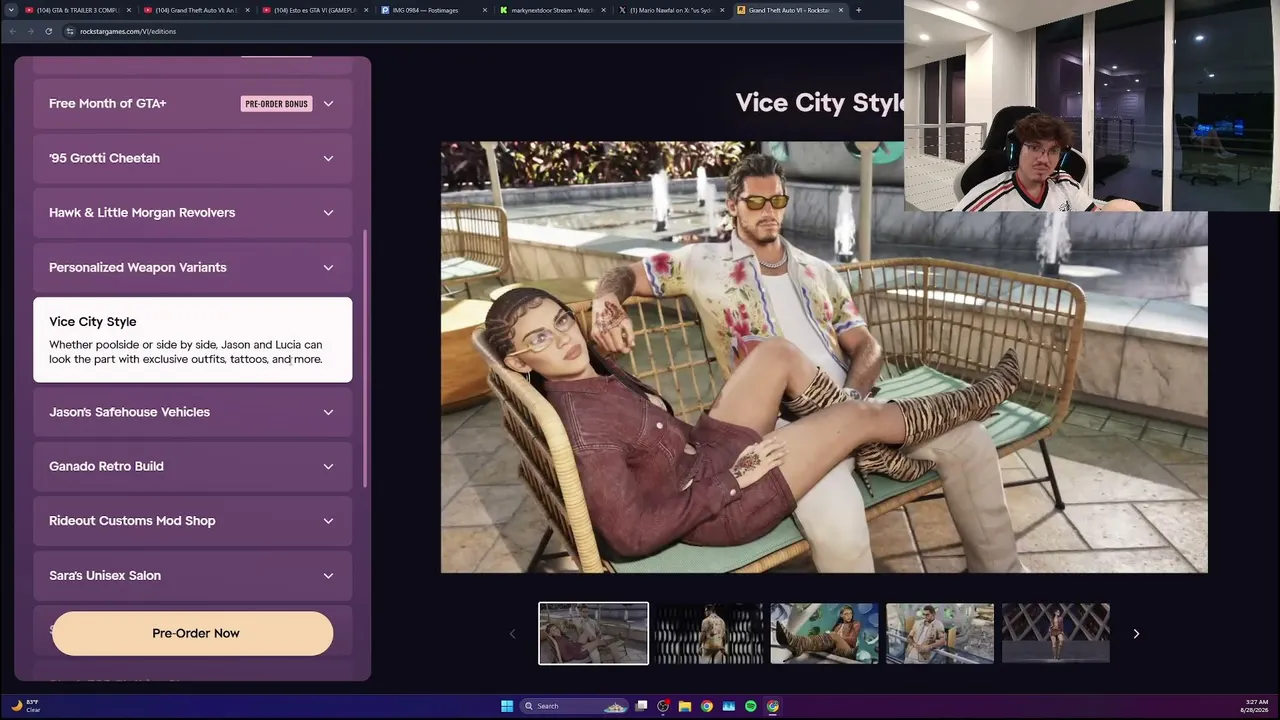This screenshot has width=1280, height=720.
Task: Click the Vice City Style page heading
Action: [x=820, y=103]
